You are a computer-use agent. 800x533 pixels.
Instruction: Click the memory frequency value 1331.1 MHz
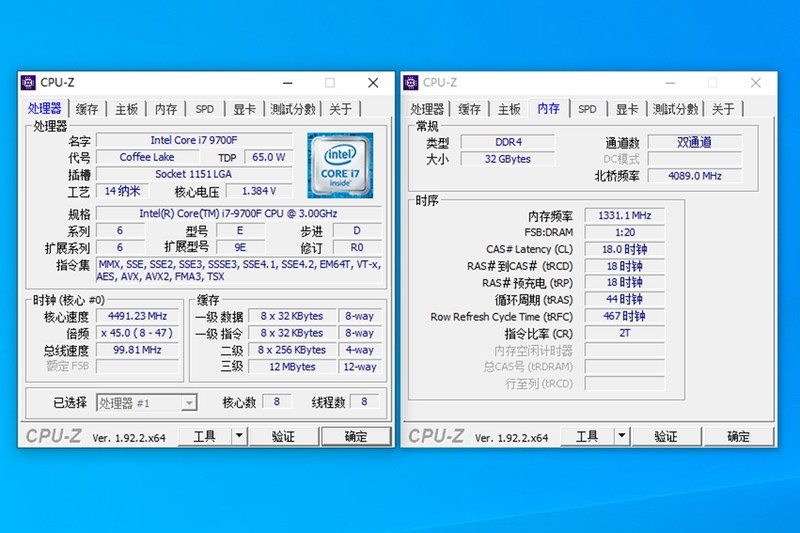(624, 215)
